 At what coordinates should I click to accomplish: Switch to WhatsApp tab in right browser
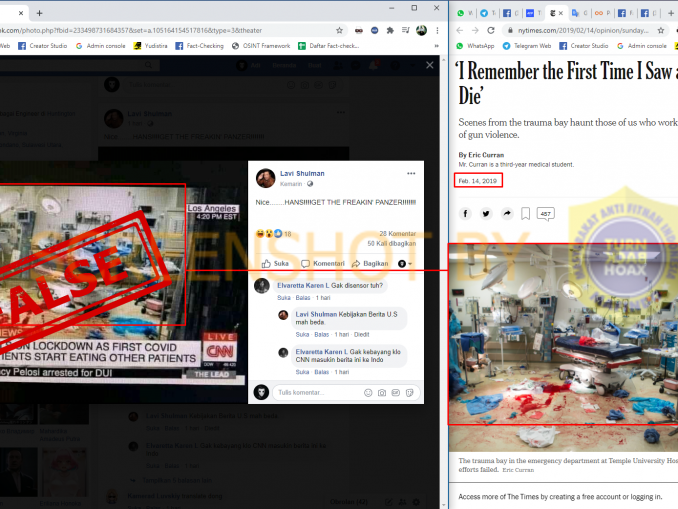pyautogui.click(x=465, y=13)
